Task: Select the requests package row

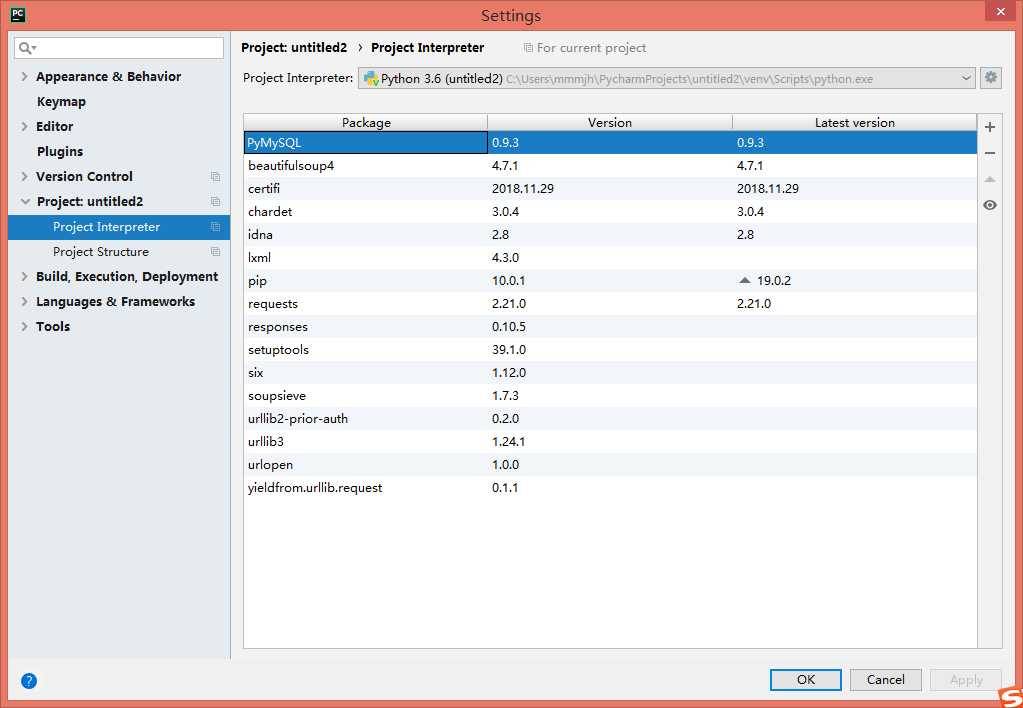Action: click(610, 303)
